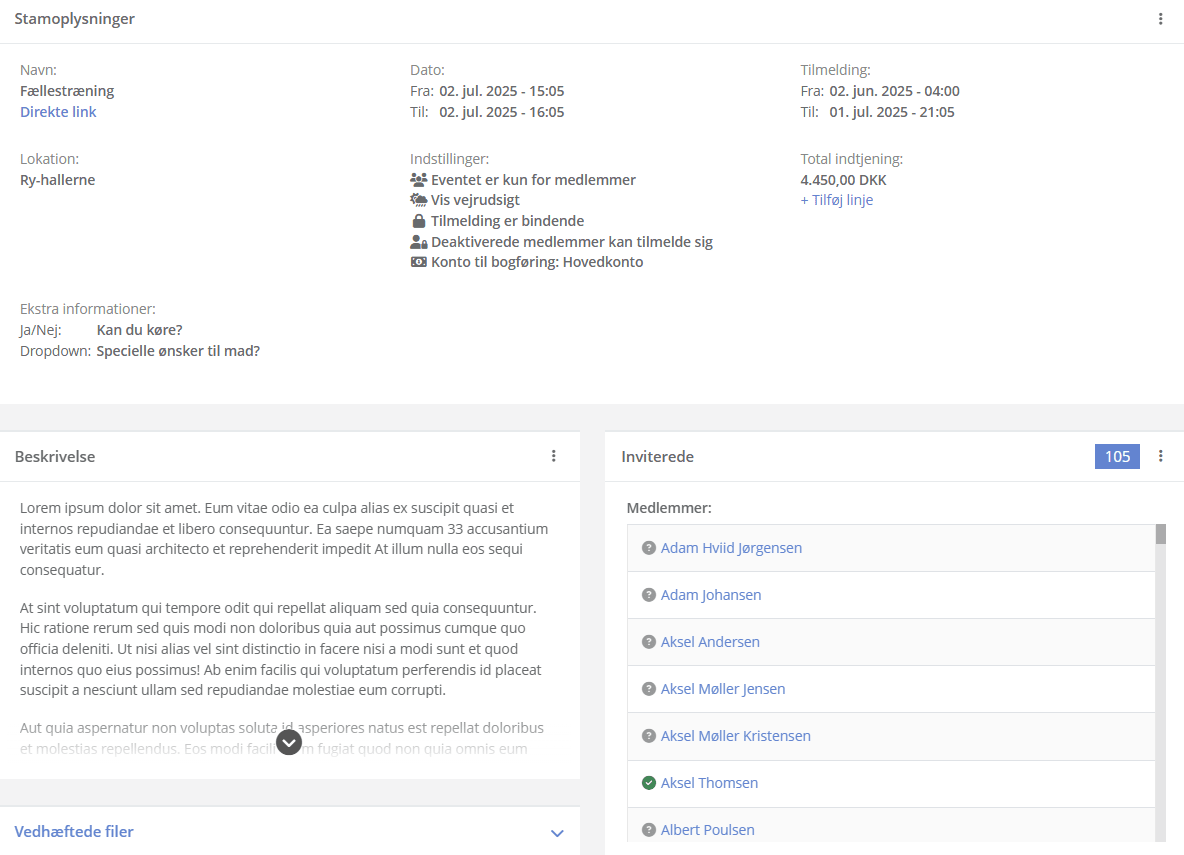Image resolution: width=1184 pixels, height=855 pixels.
Task: Click the weather forecast icon beside Vis vejrudsigt
Action: pyautogui.click(x=418, y=200)
